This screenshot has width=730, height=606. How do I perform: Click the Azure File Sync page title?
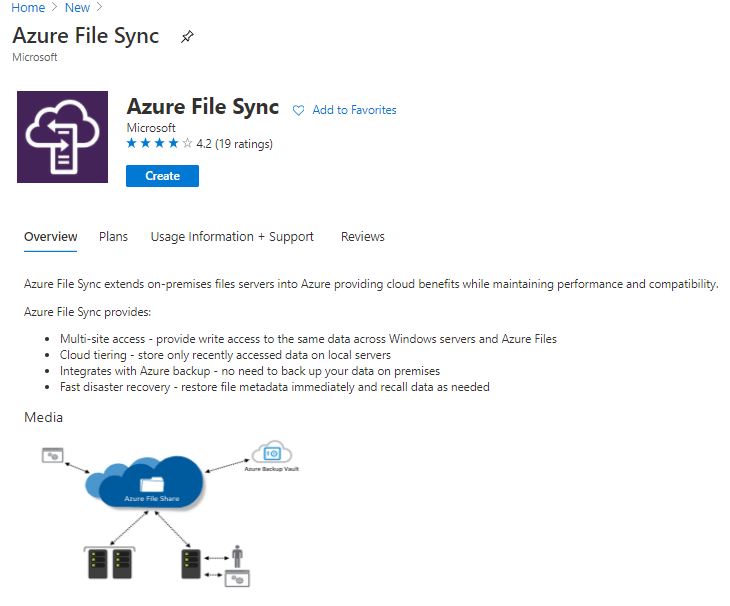click(x=86, y=35)
